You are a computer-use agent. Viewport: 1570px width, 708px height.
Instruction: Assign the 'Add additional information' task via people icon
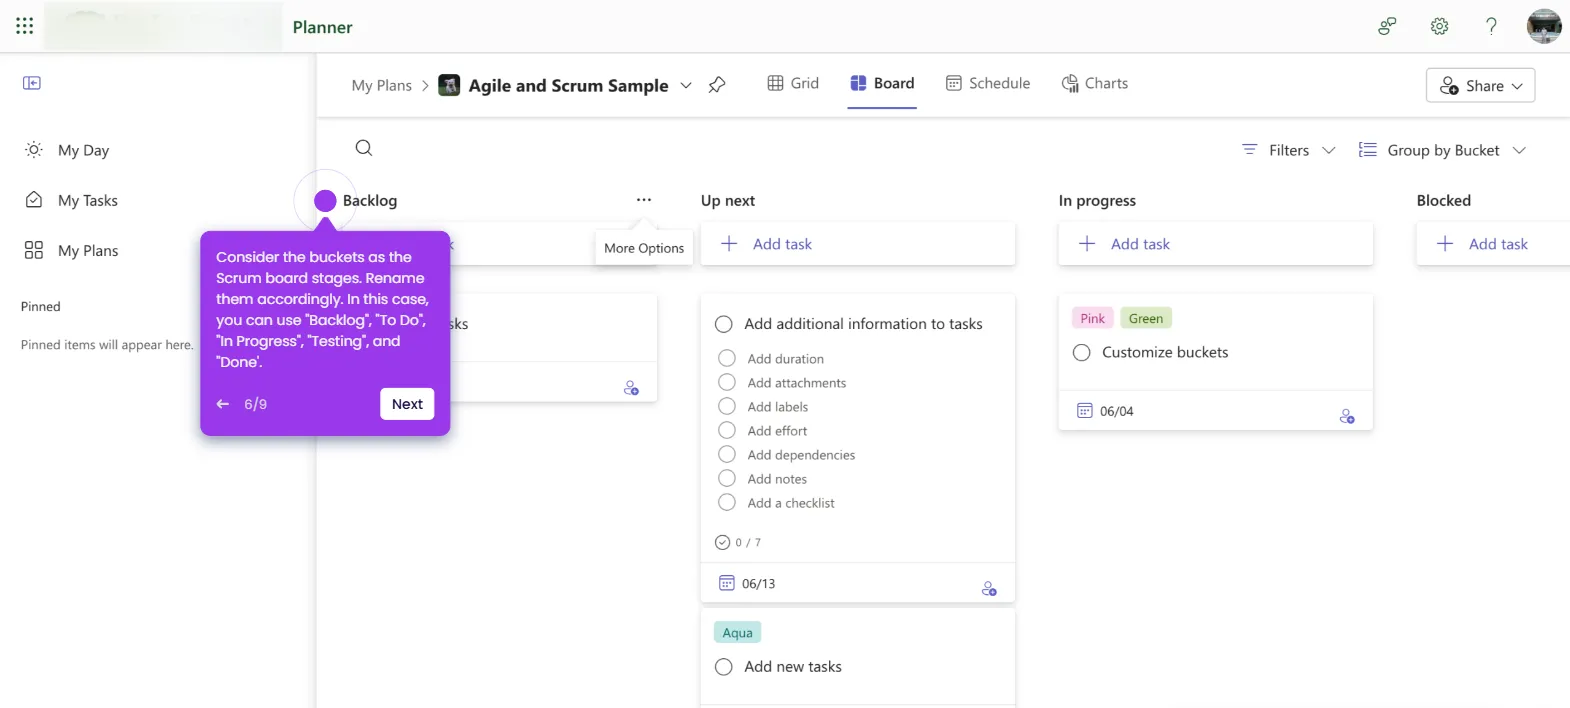click(989, 589)
